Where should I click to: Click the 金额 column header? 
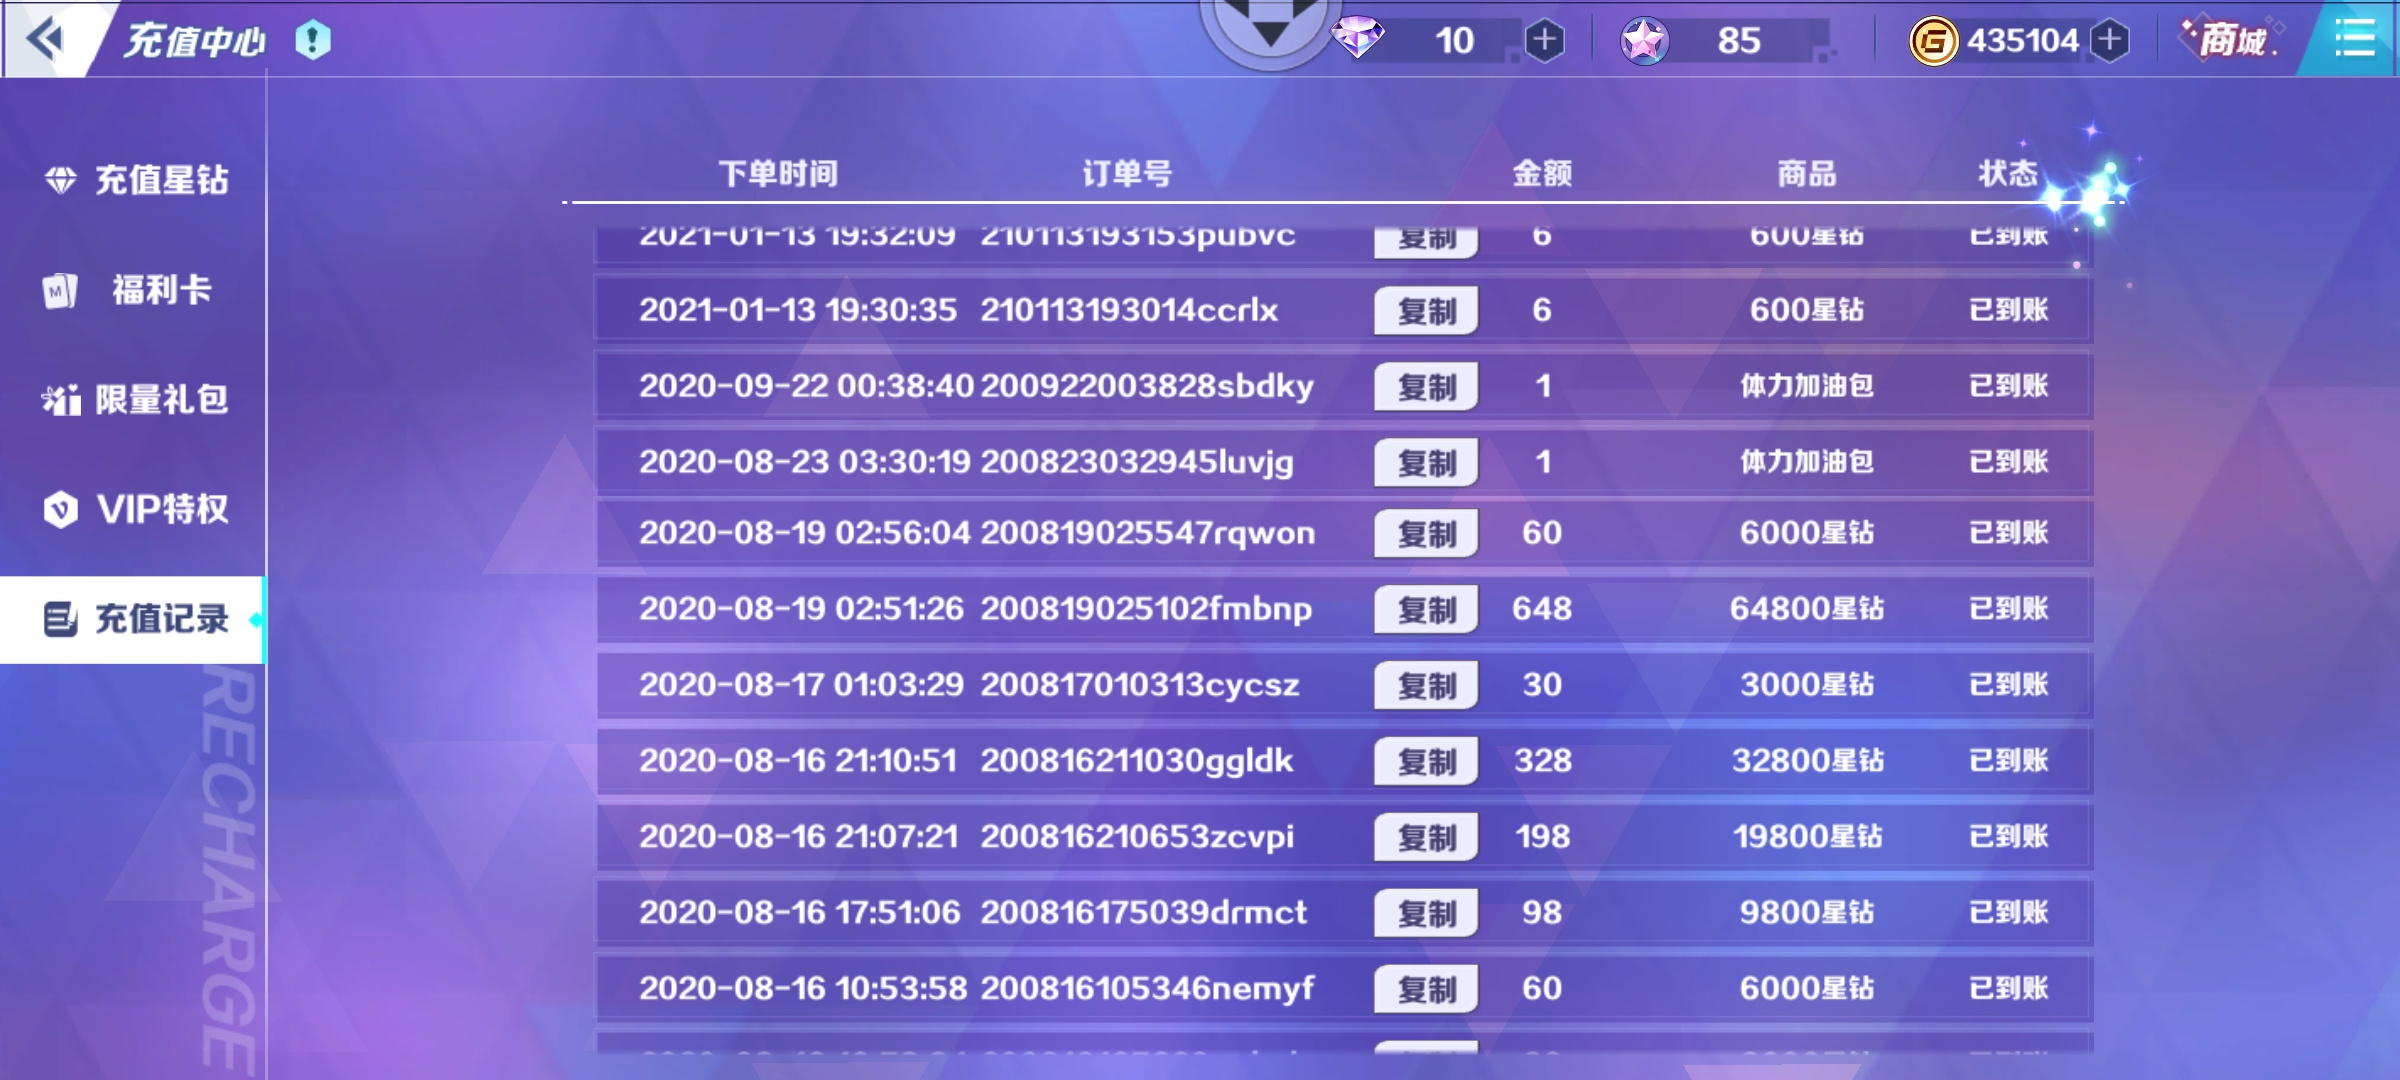coord(1542,174)
